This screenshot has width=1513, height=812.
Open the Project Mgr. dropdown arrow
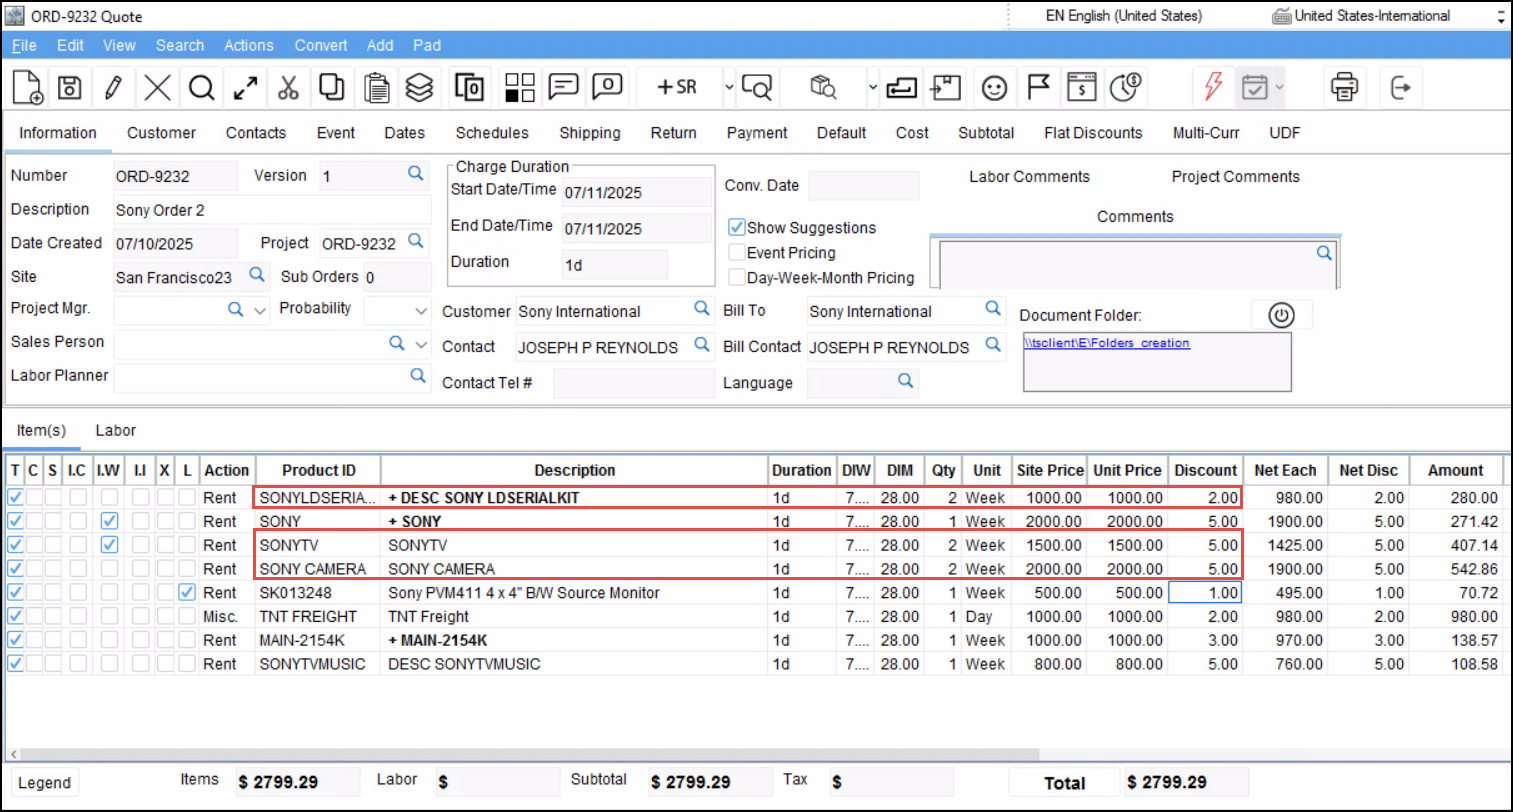pyautogui.click(x=261, y=311)
